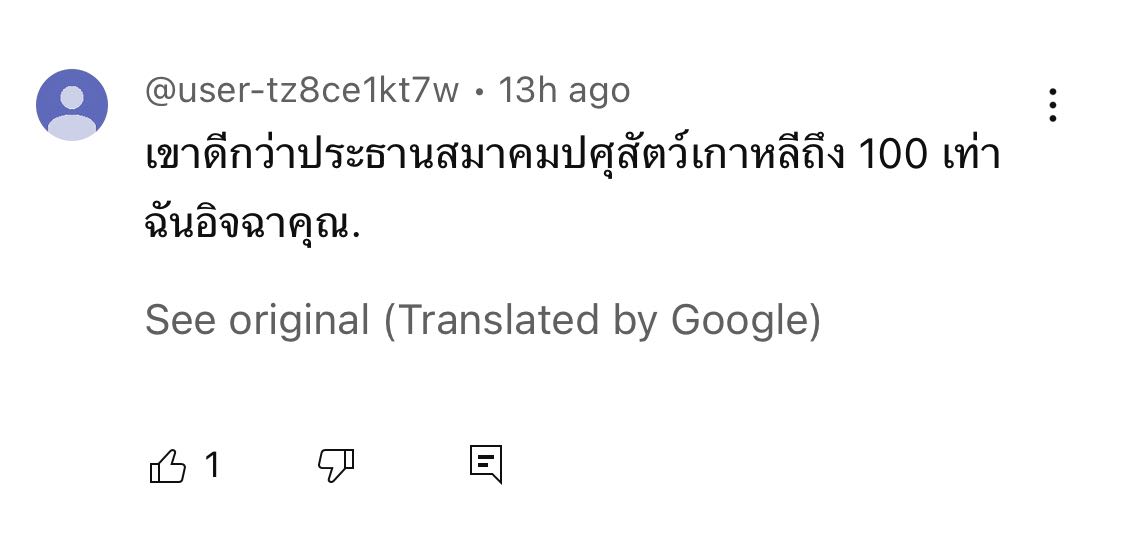Select the first line of Thai comment
This screenshot has width=1125, height=546.
coord(573,157)
